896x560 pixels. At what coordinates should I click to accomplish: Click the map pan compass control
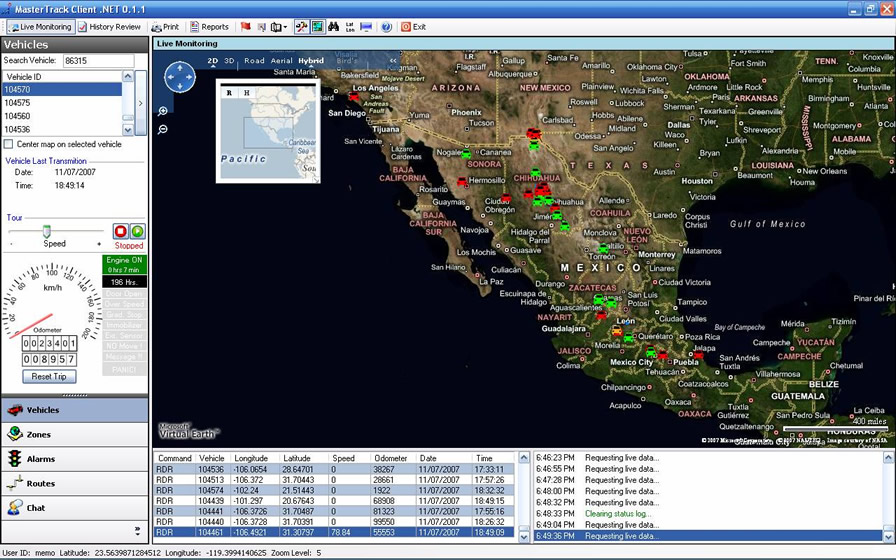coord(179,77)
